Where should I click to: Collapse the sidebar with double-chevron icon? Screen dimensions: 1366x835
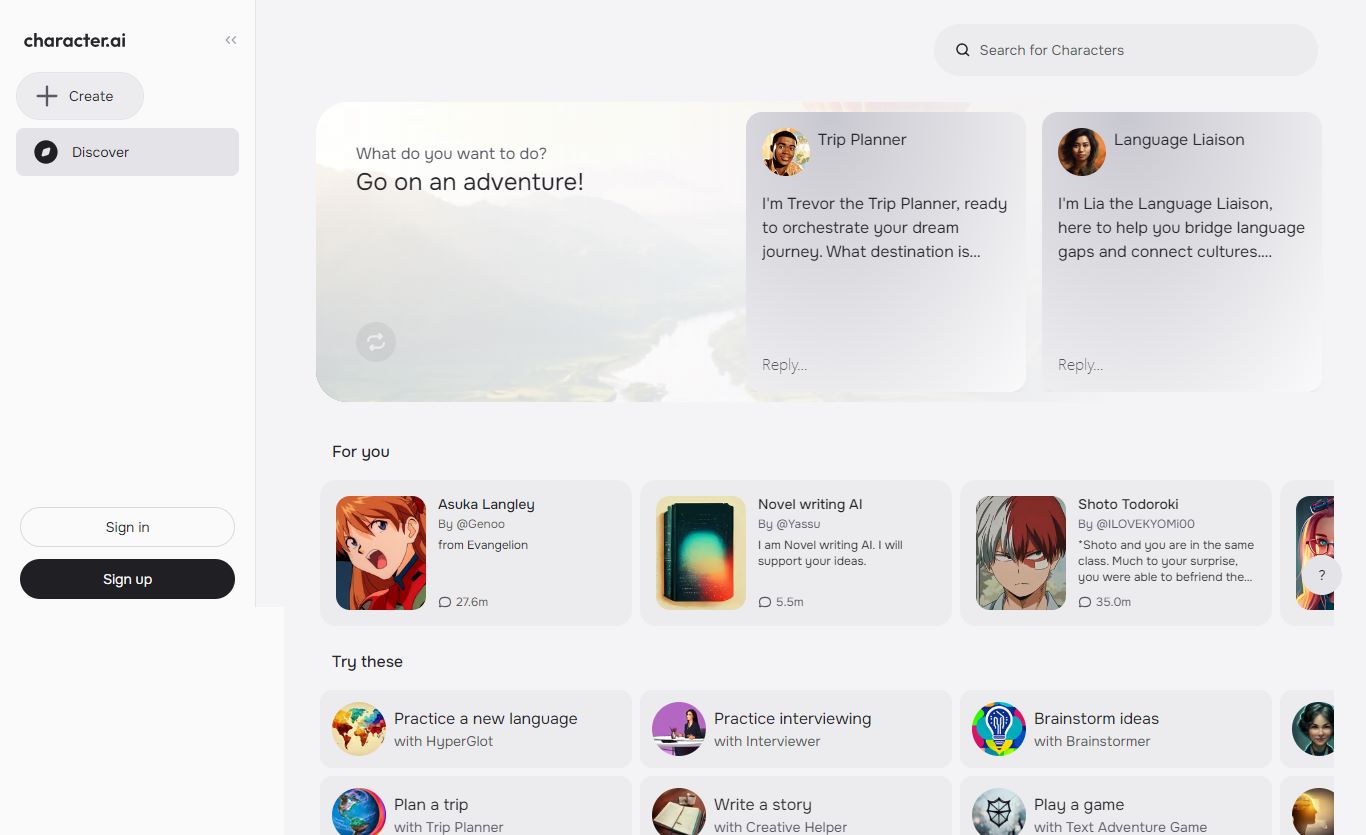[231, 41]
